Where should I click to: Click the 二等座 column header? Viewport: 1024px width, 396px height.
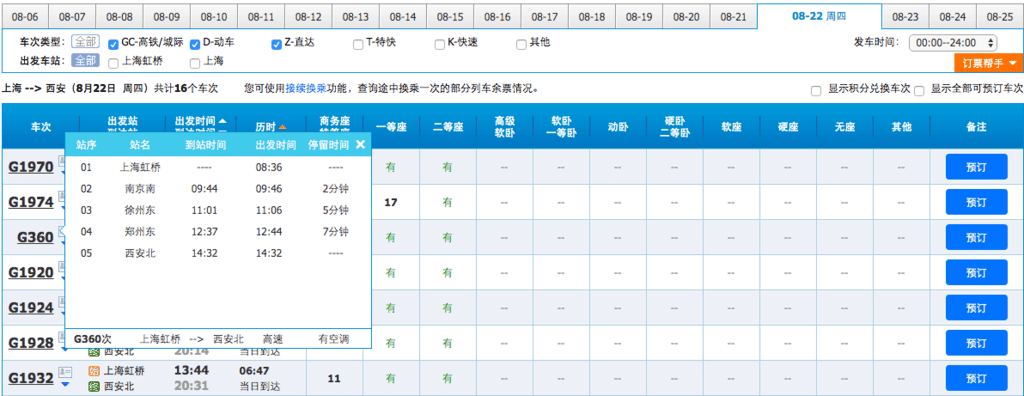point(447,127)
